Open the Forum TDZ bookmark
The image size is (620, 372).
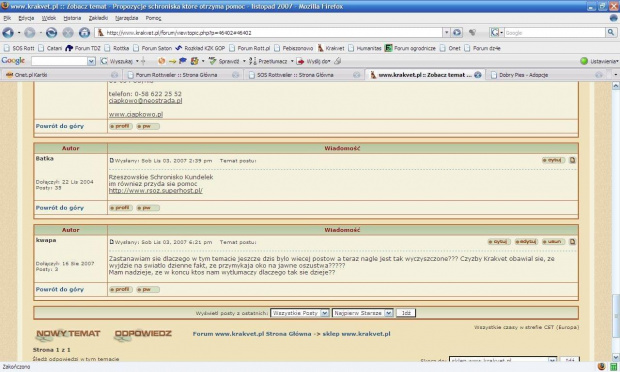click(x=83, y=48)
